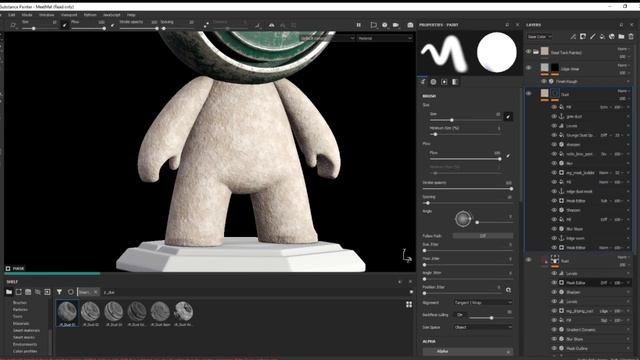Click the symmetry icon in top toolbar
This screenshot has height=360, width=640.
pos(271,25)
